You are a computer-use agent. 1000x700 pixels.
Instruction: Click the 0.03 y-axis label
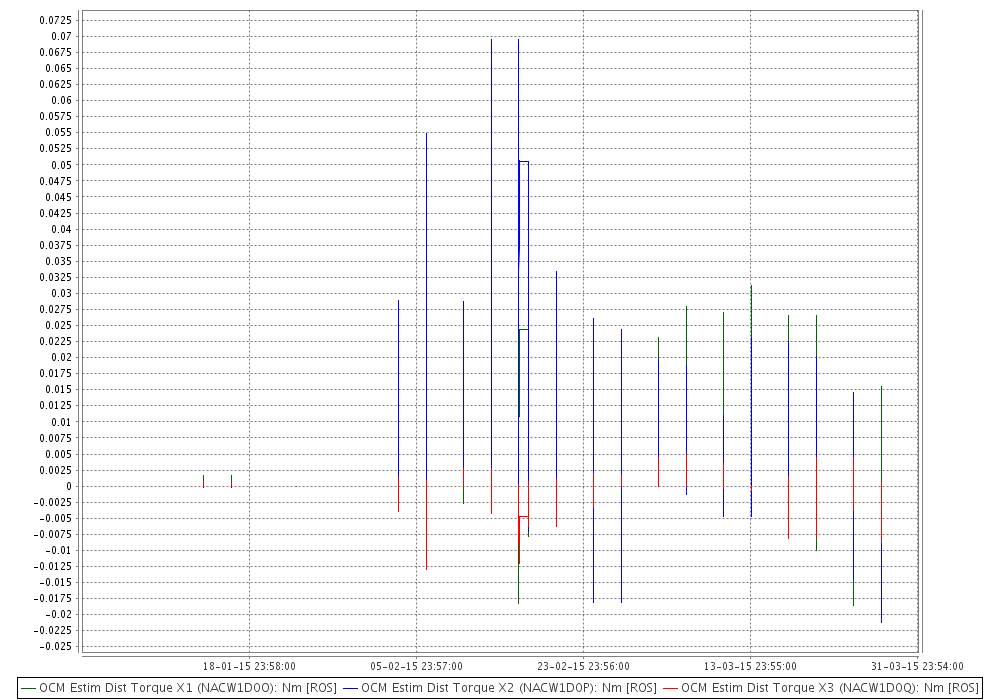point(62,293)
